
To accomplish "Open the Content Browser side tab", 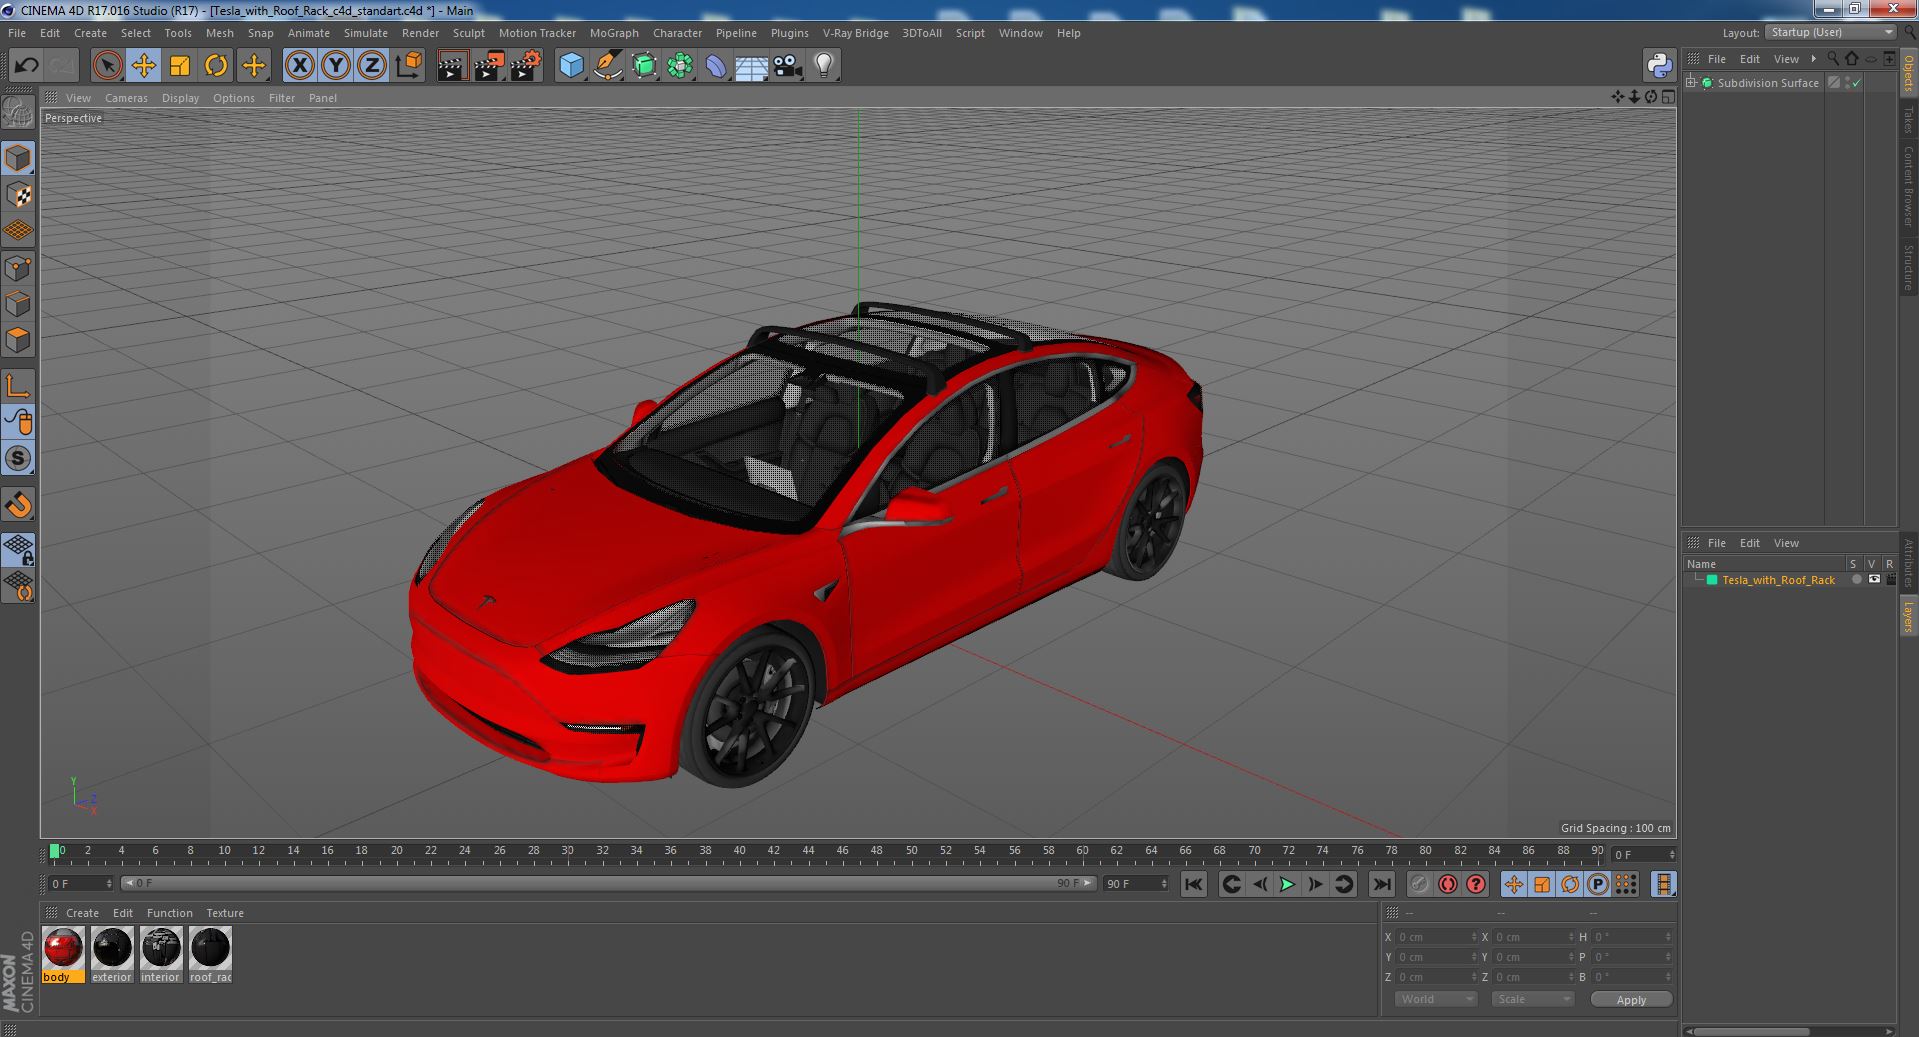I will click(1908, 186).
